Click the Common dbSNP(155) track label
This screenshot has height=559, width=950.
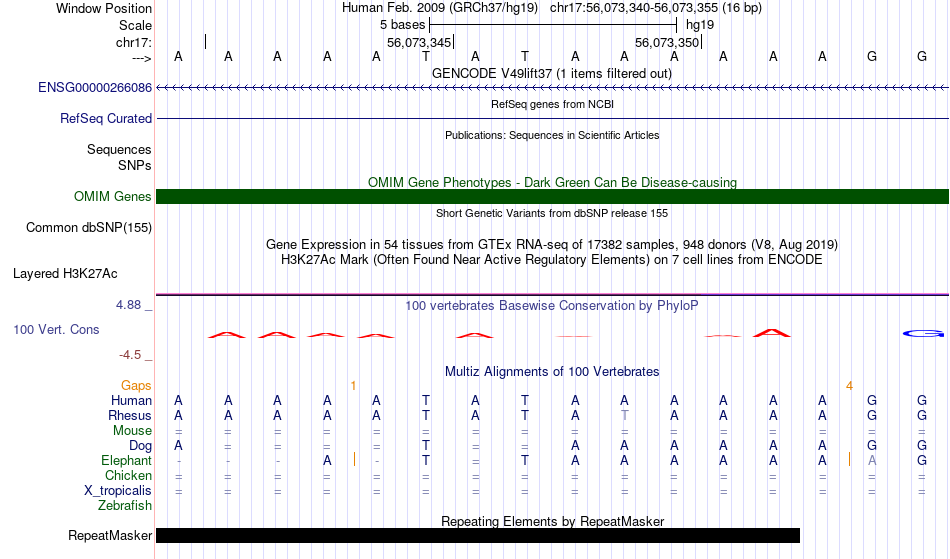click(88, 228)
